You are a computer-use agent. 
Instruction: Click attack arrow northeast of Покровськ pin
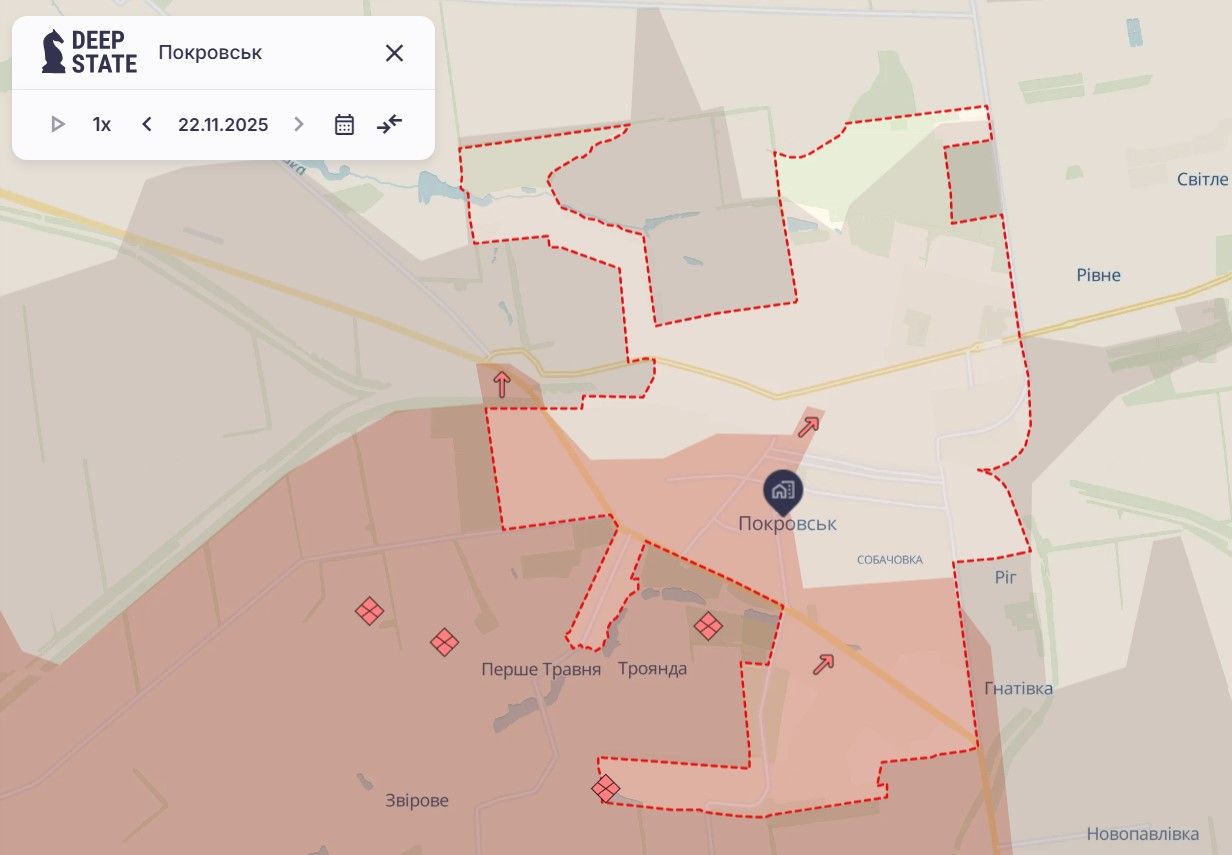[808, 426]
